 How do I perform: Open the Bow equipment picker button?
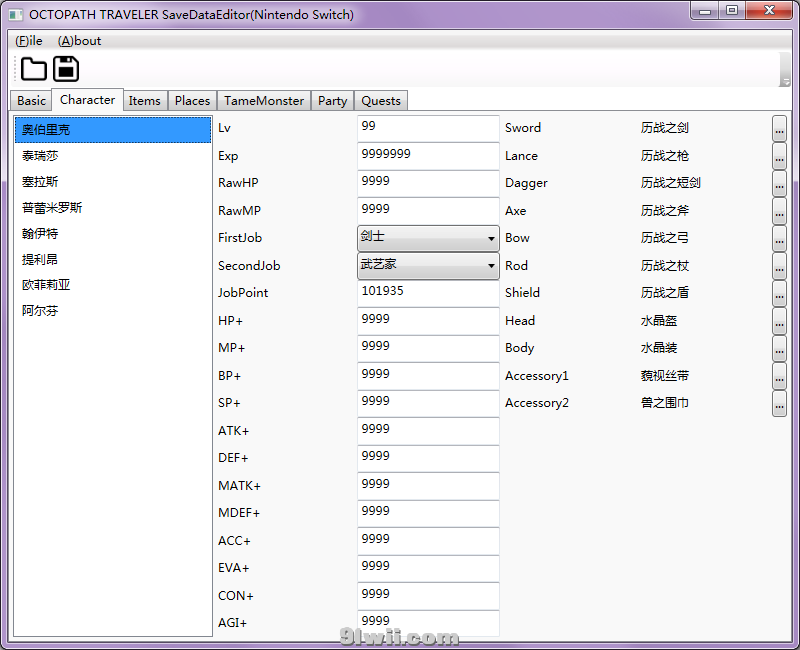779,238
